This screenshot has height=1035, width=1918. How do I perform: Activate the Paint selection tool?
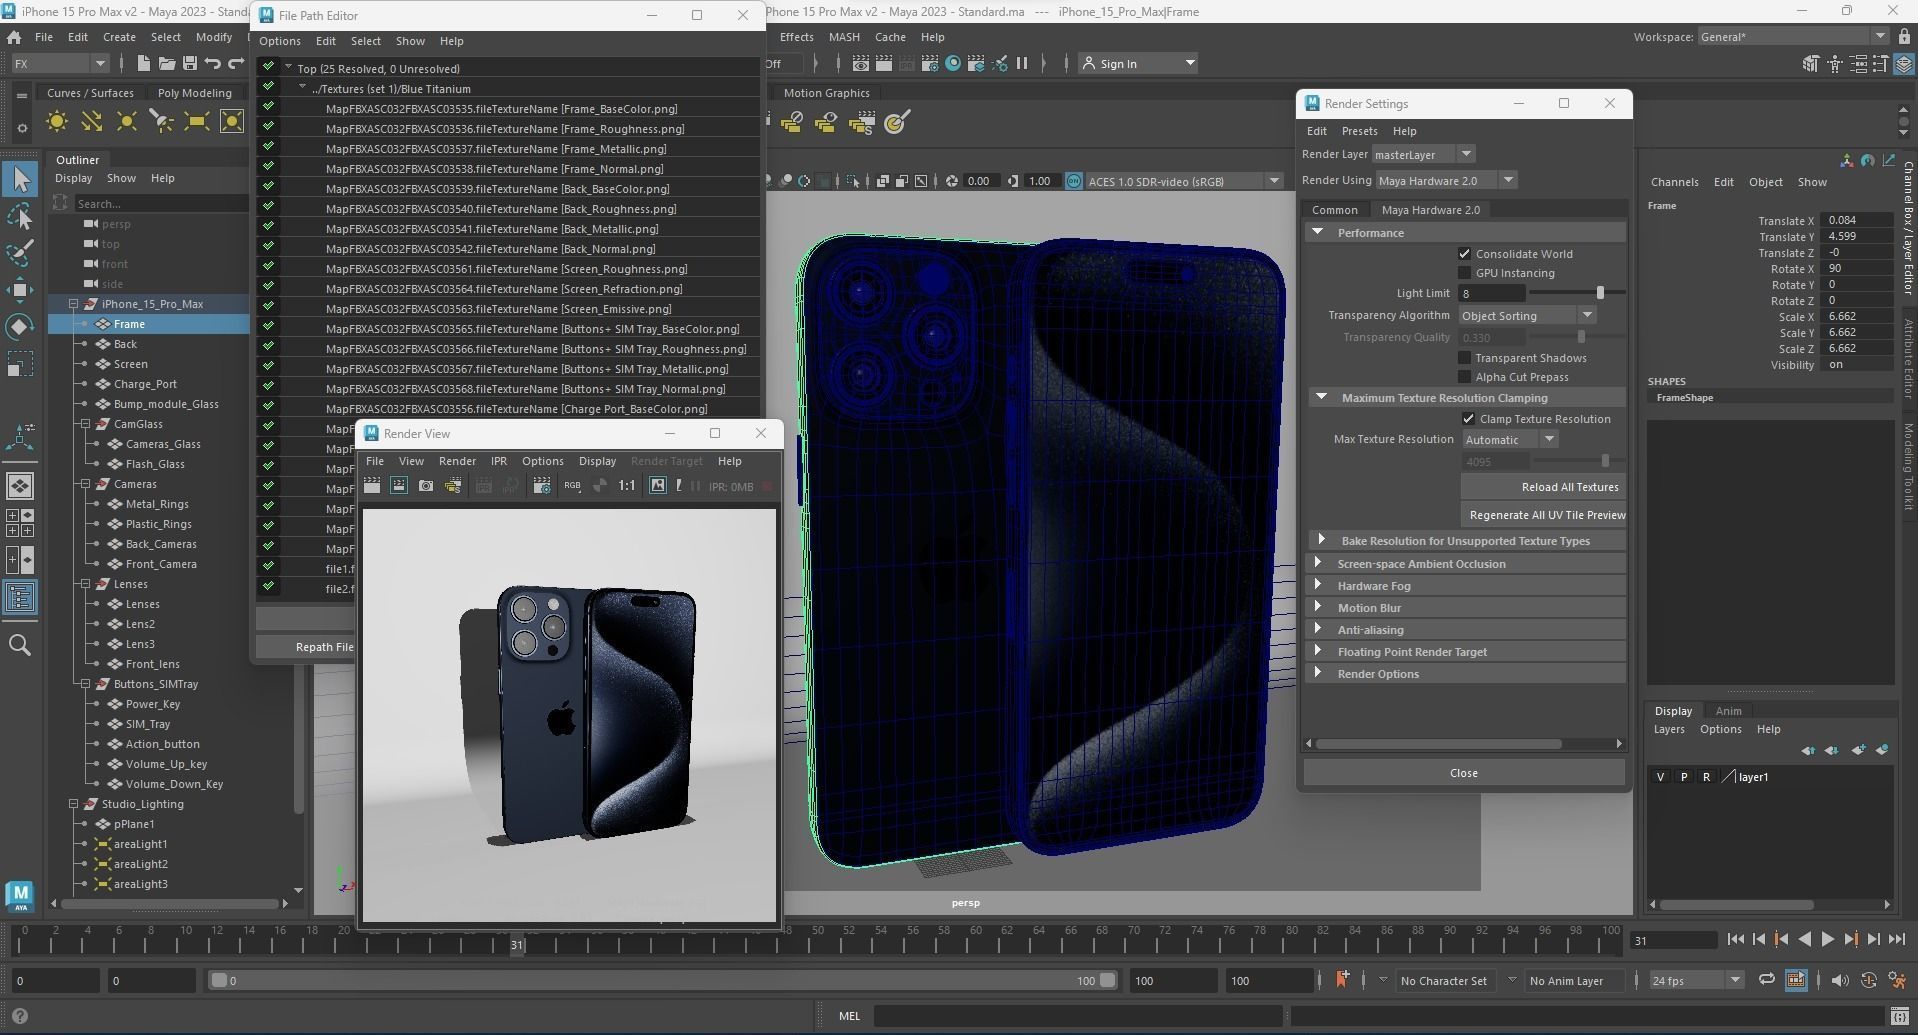pyautogui.click(x=20, y=253)
